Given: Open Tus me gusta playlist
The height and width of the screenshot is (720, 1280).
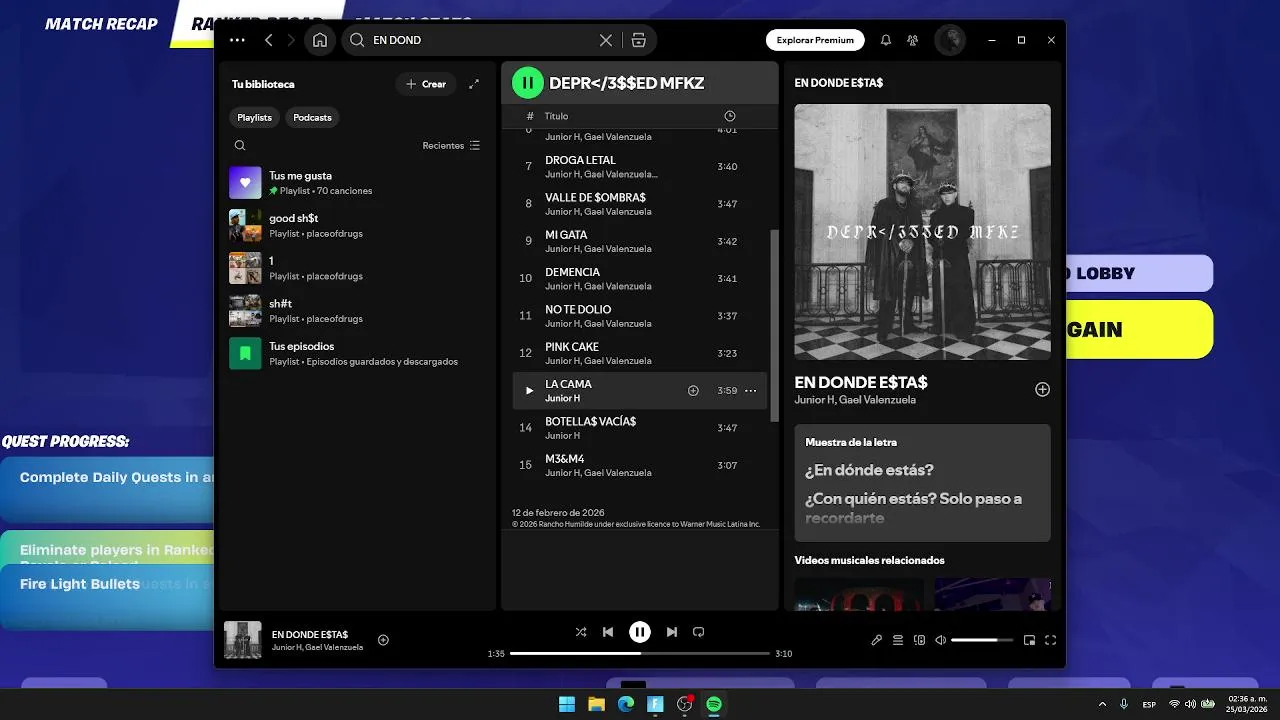Looking at the screenshot, I should [357, 183].
